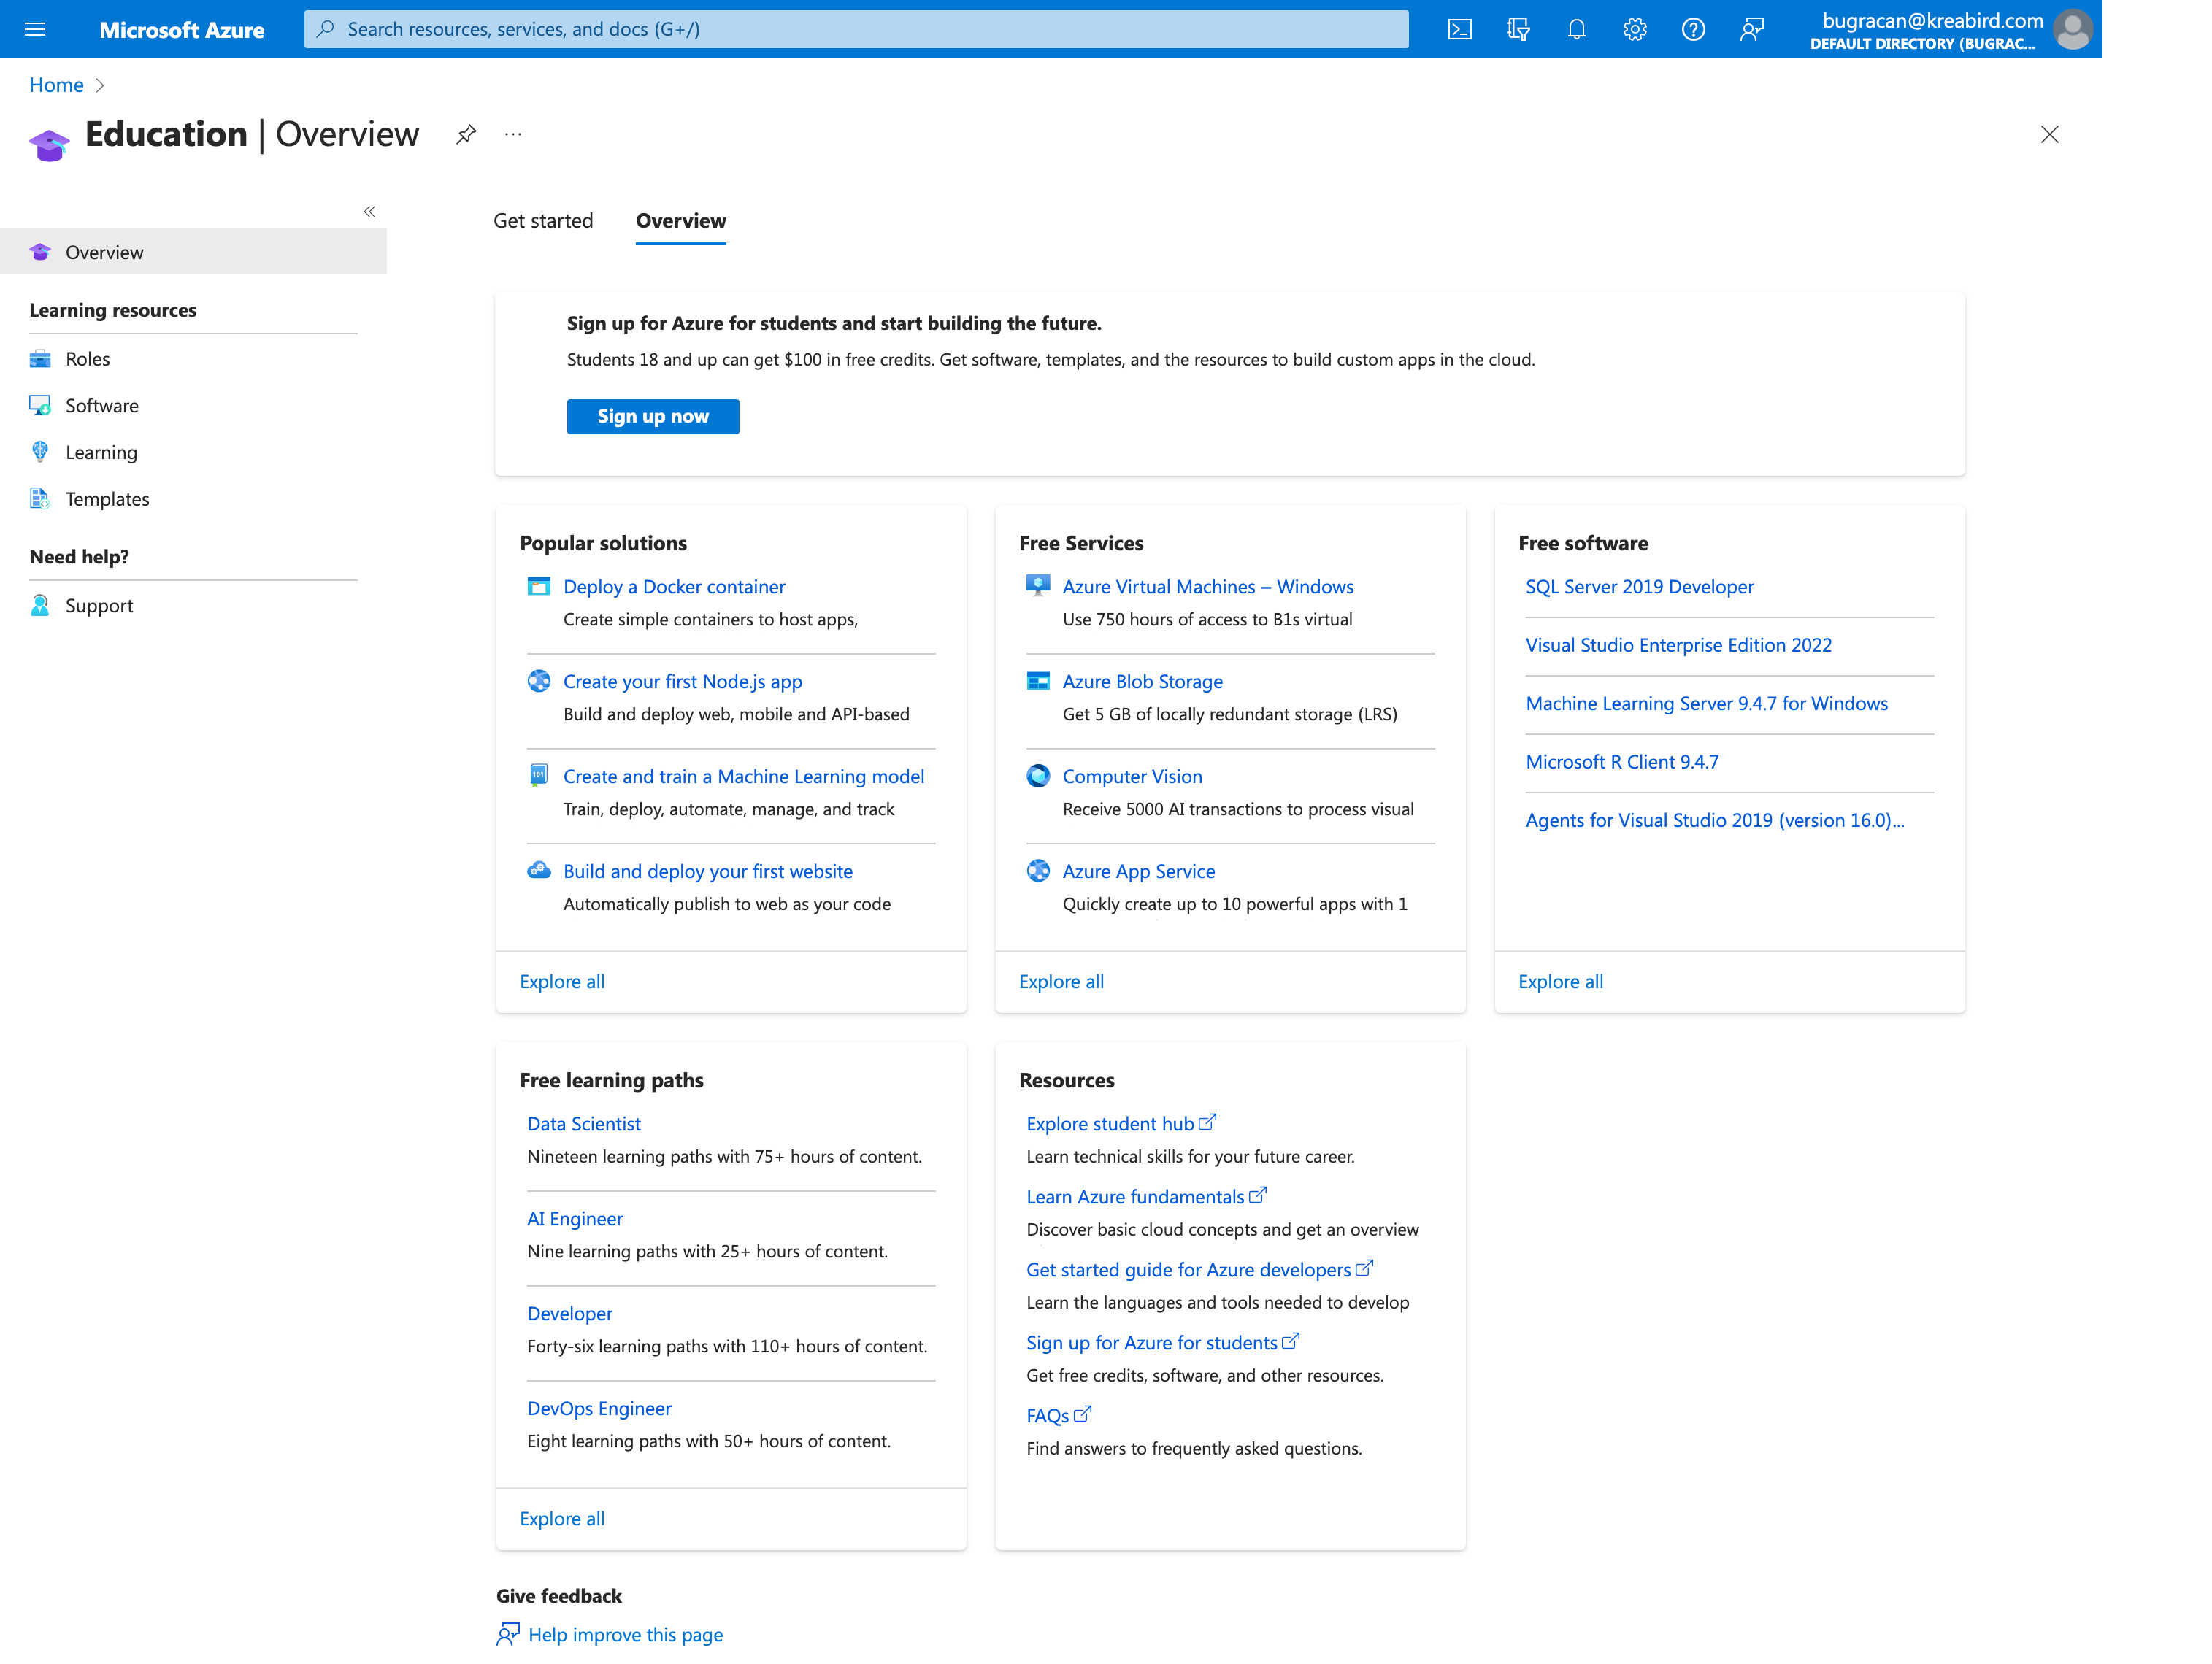Open the FAQs link

coord(1059,1416)
